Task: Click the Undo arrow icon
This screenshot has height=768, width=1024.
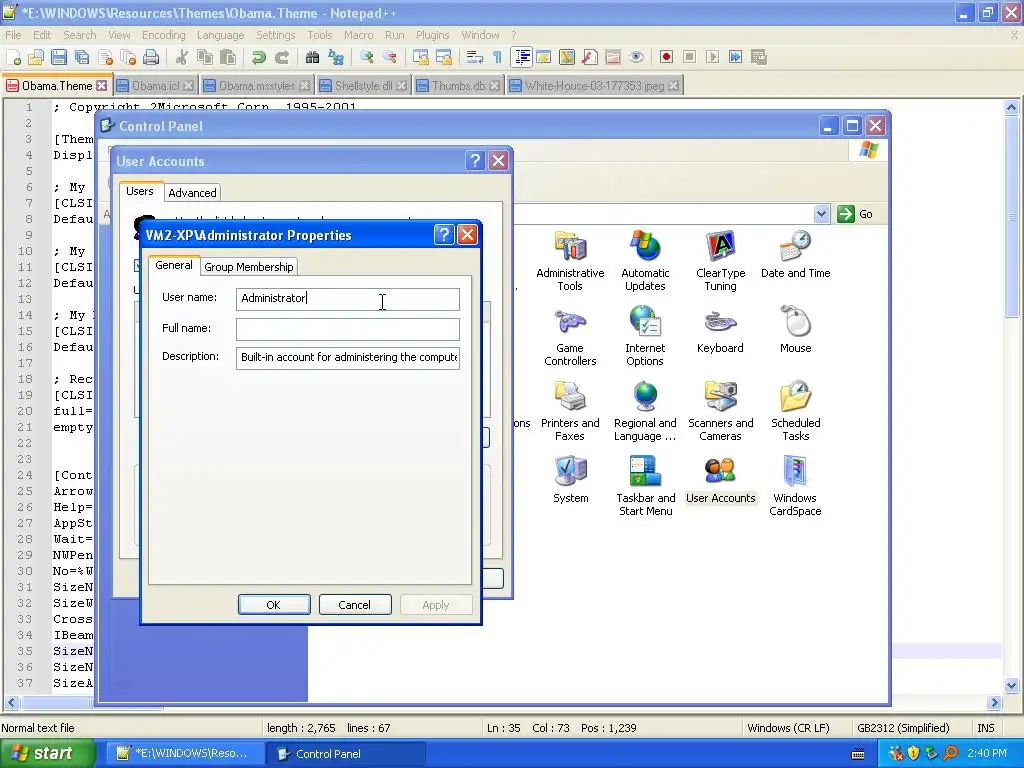Action: [x=259, y=57]
